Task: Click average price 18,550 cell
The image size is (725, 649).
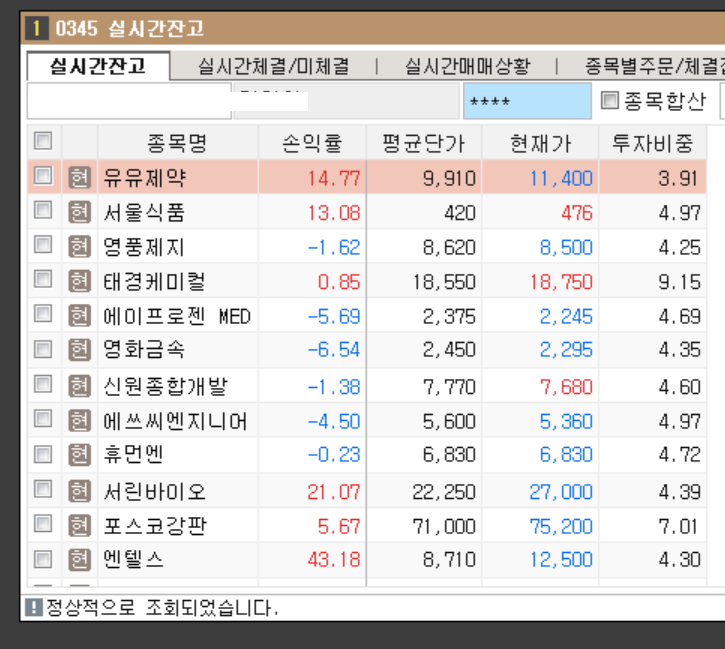Action: coord(424,282)
